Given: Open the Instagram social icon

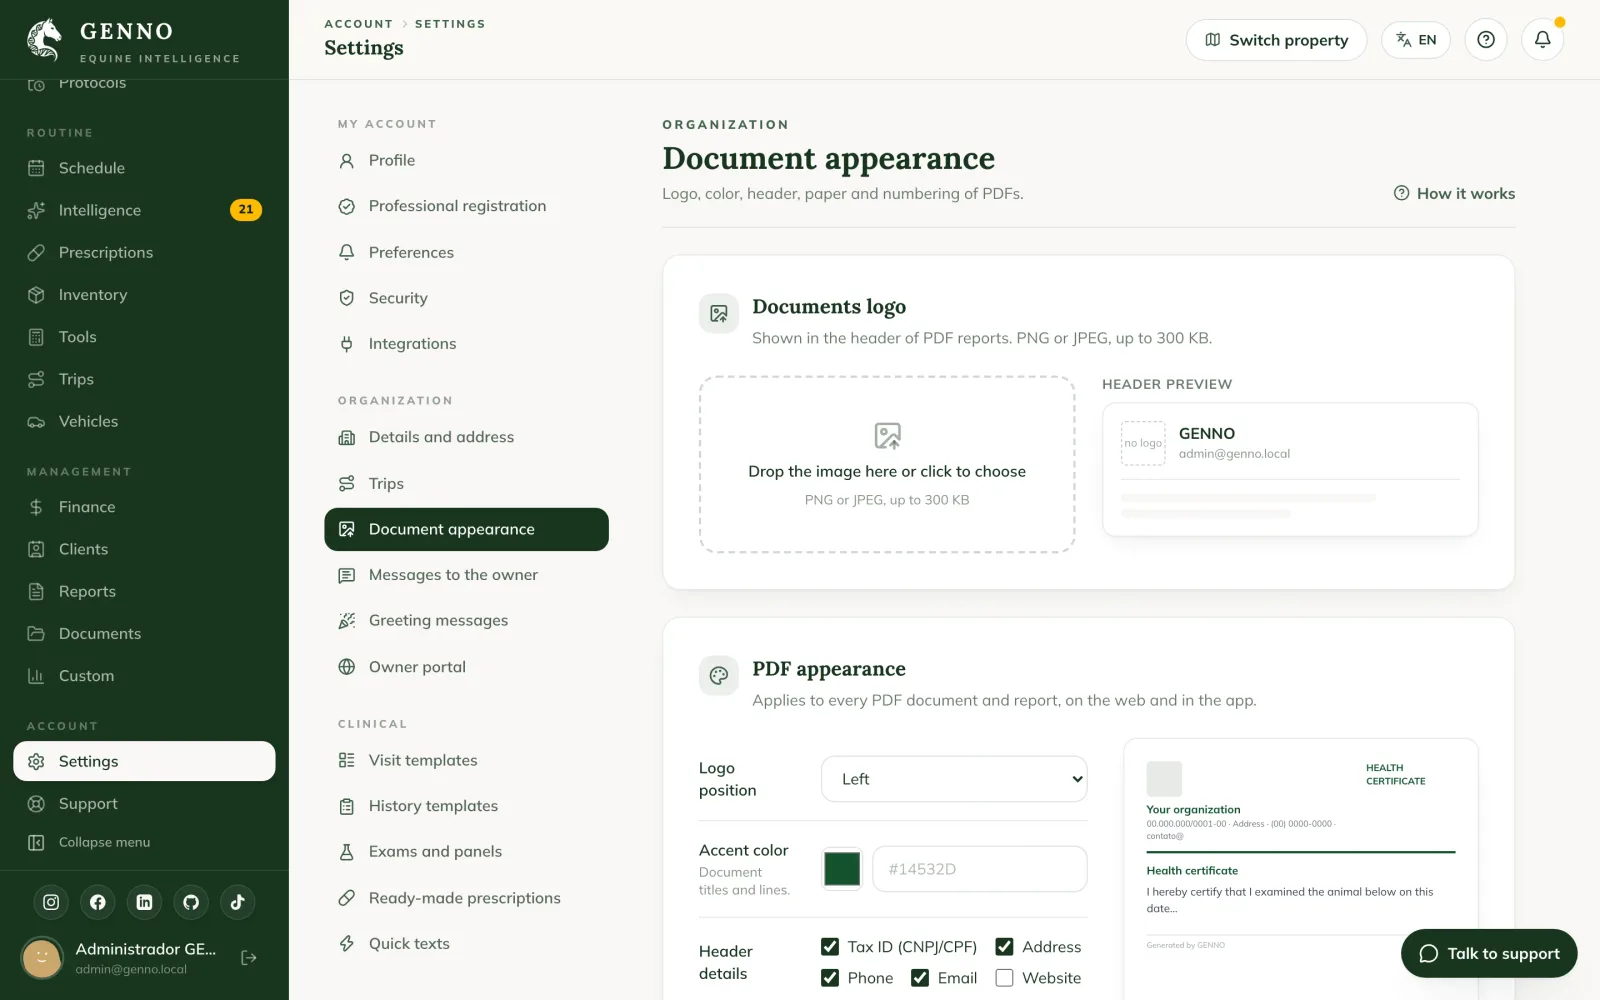Looking at the screenshot, I should (51, 902).
